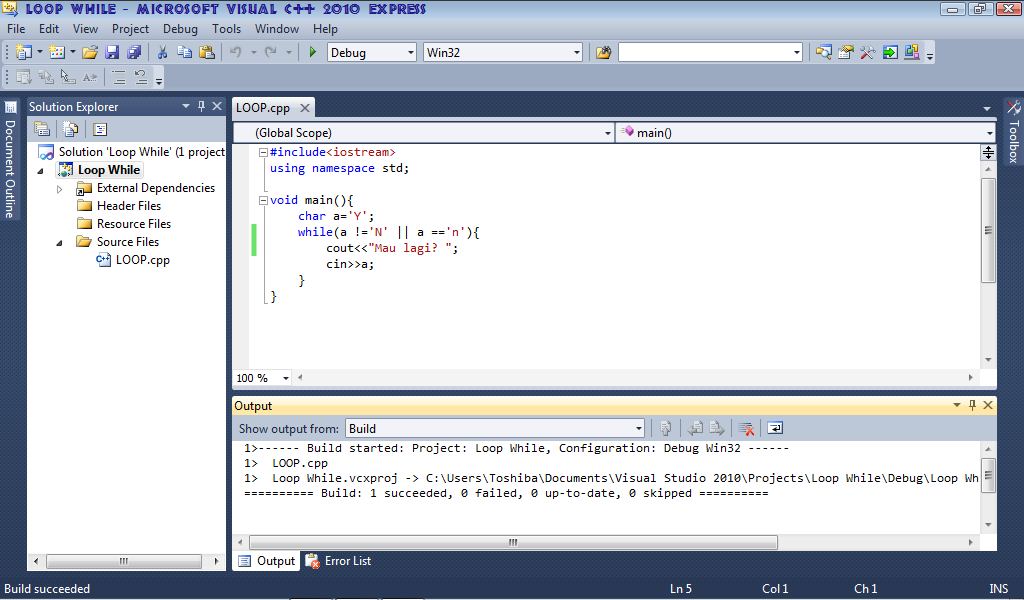
Task: Open the Document Outline side tab
Action: (x=10, y=161)
